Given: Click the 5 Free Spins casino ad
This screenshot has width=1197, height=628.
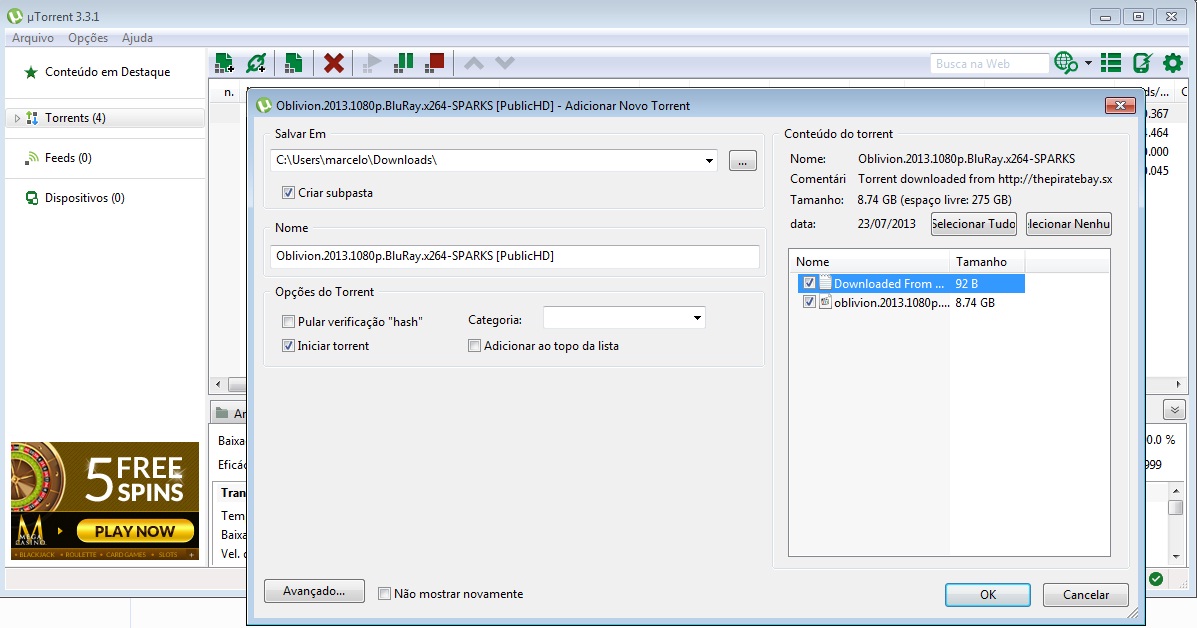Looking at the screenshot, I should tap(105, 501).
